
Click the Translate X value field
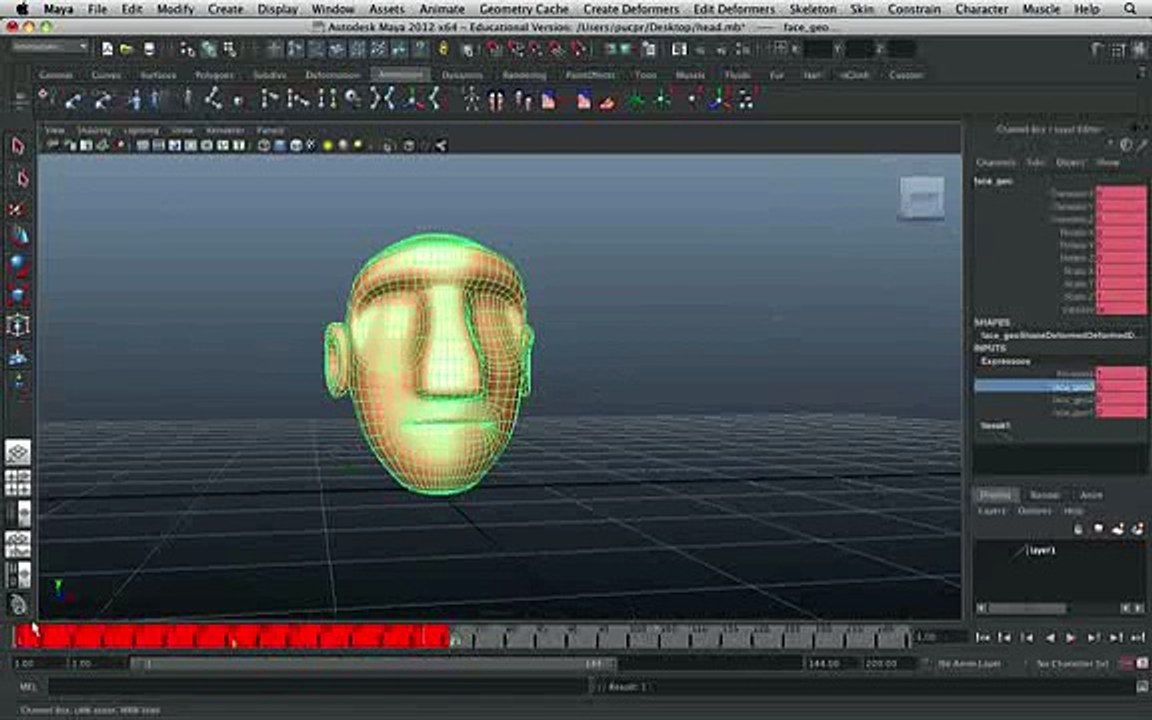click(1121, 193)
